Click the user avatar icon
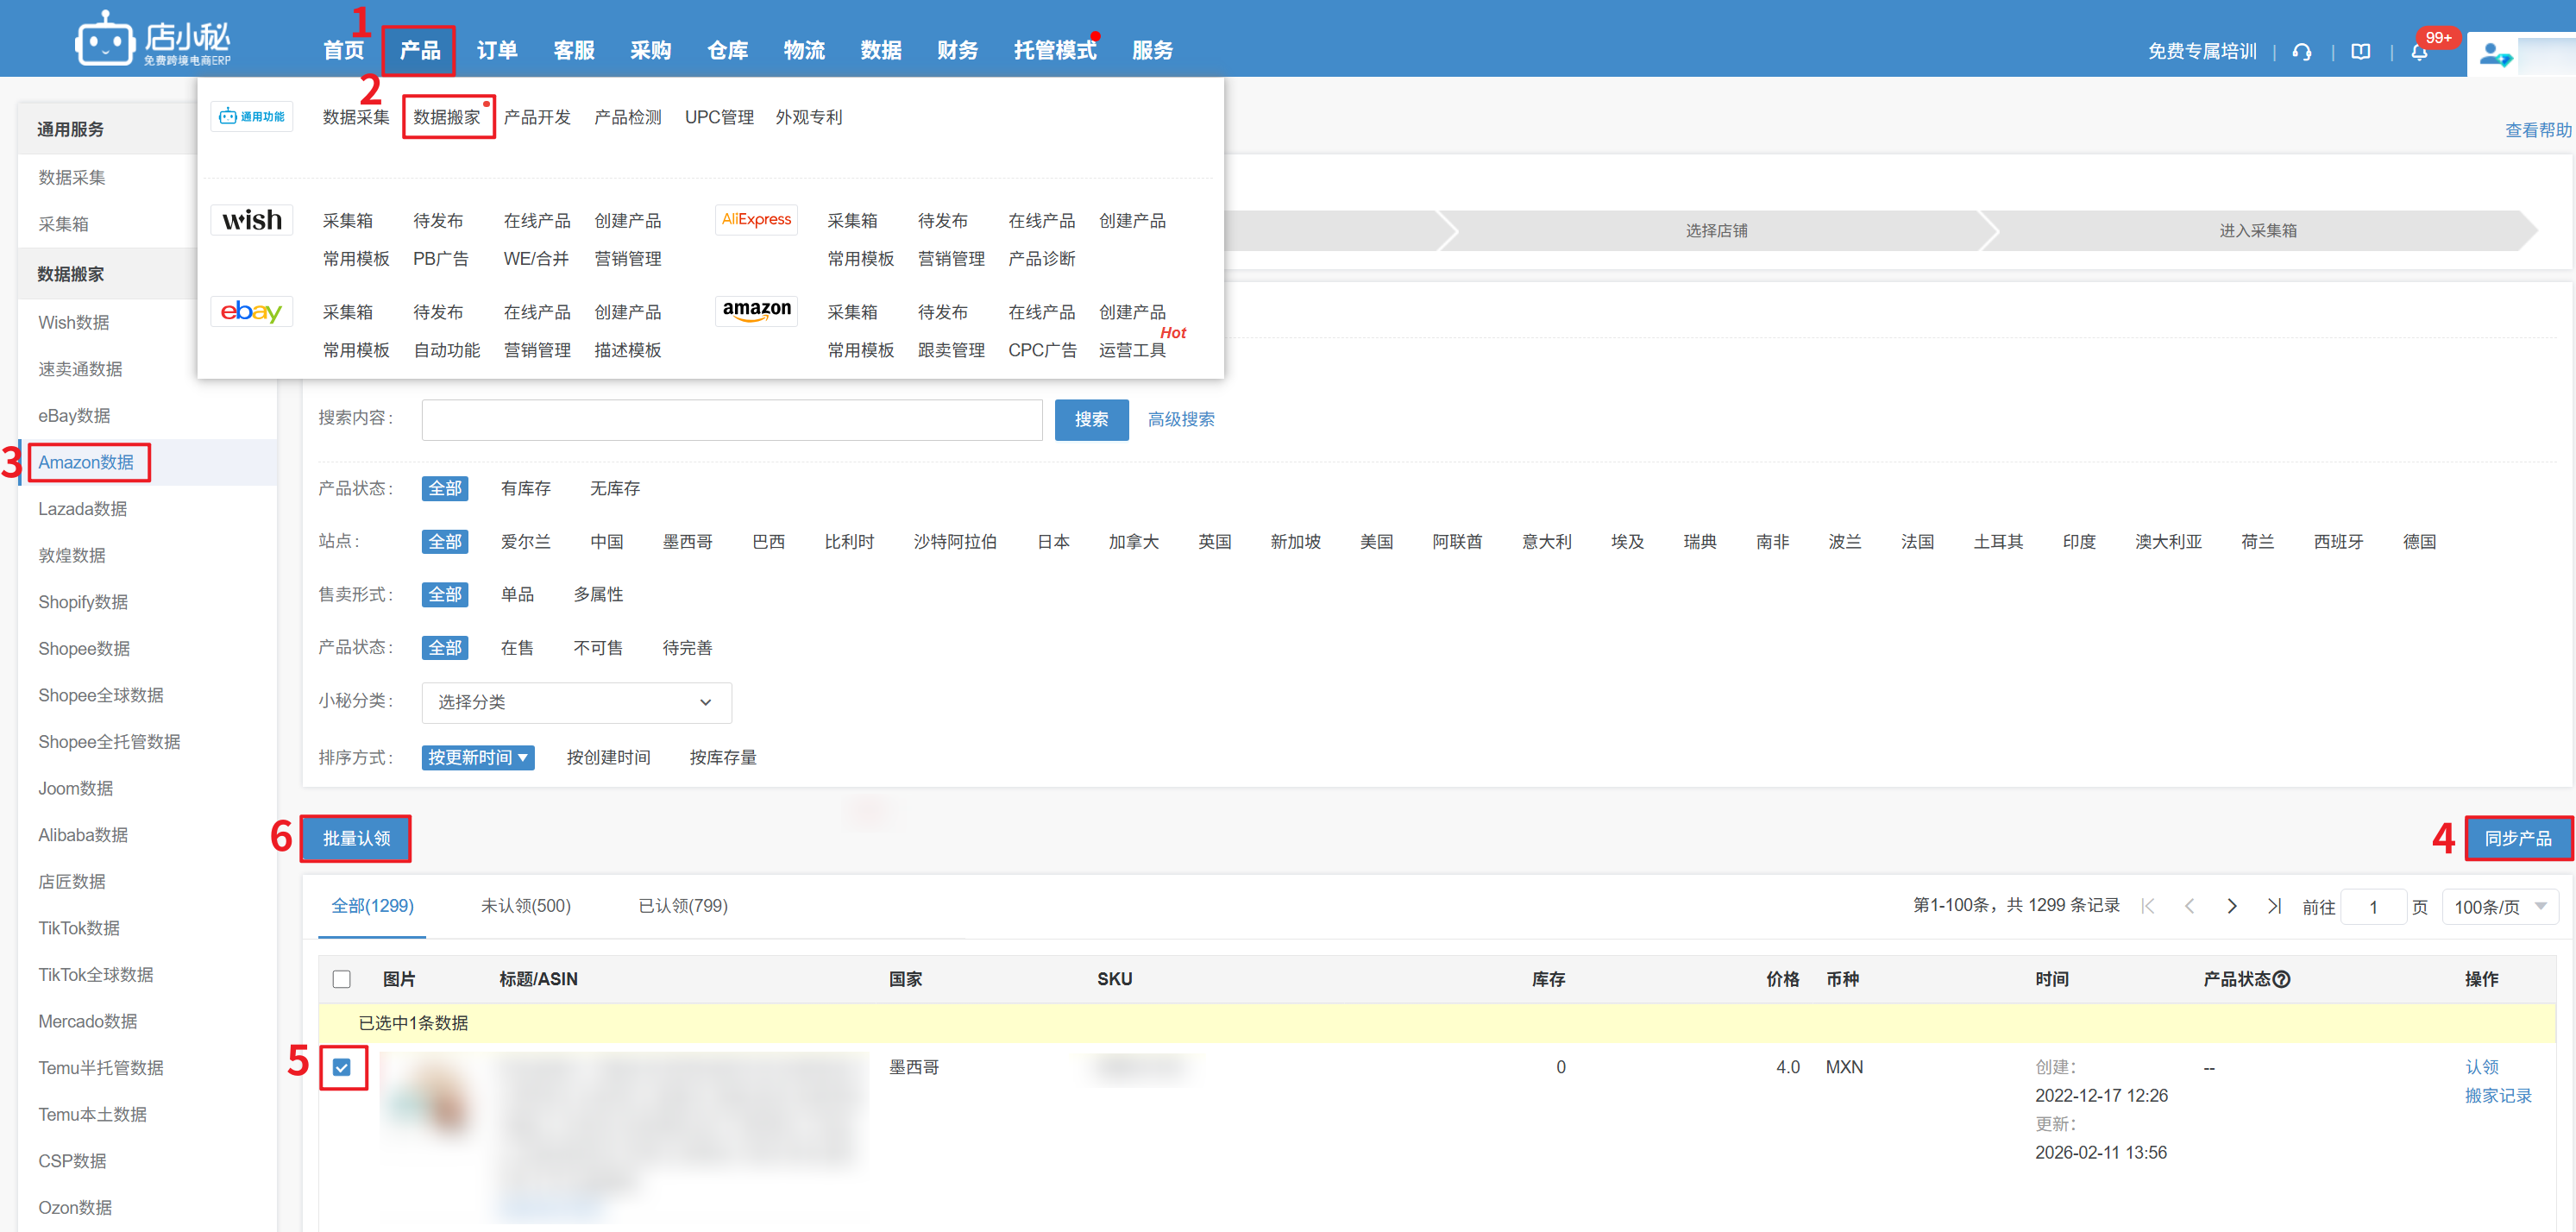2576x1232 pixels. [2493, 53]
